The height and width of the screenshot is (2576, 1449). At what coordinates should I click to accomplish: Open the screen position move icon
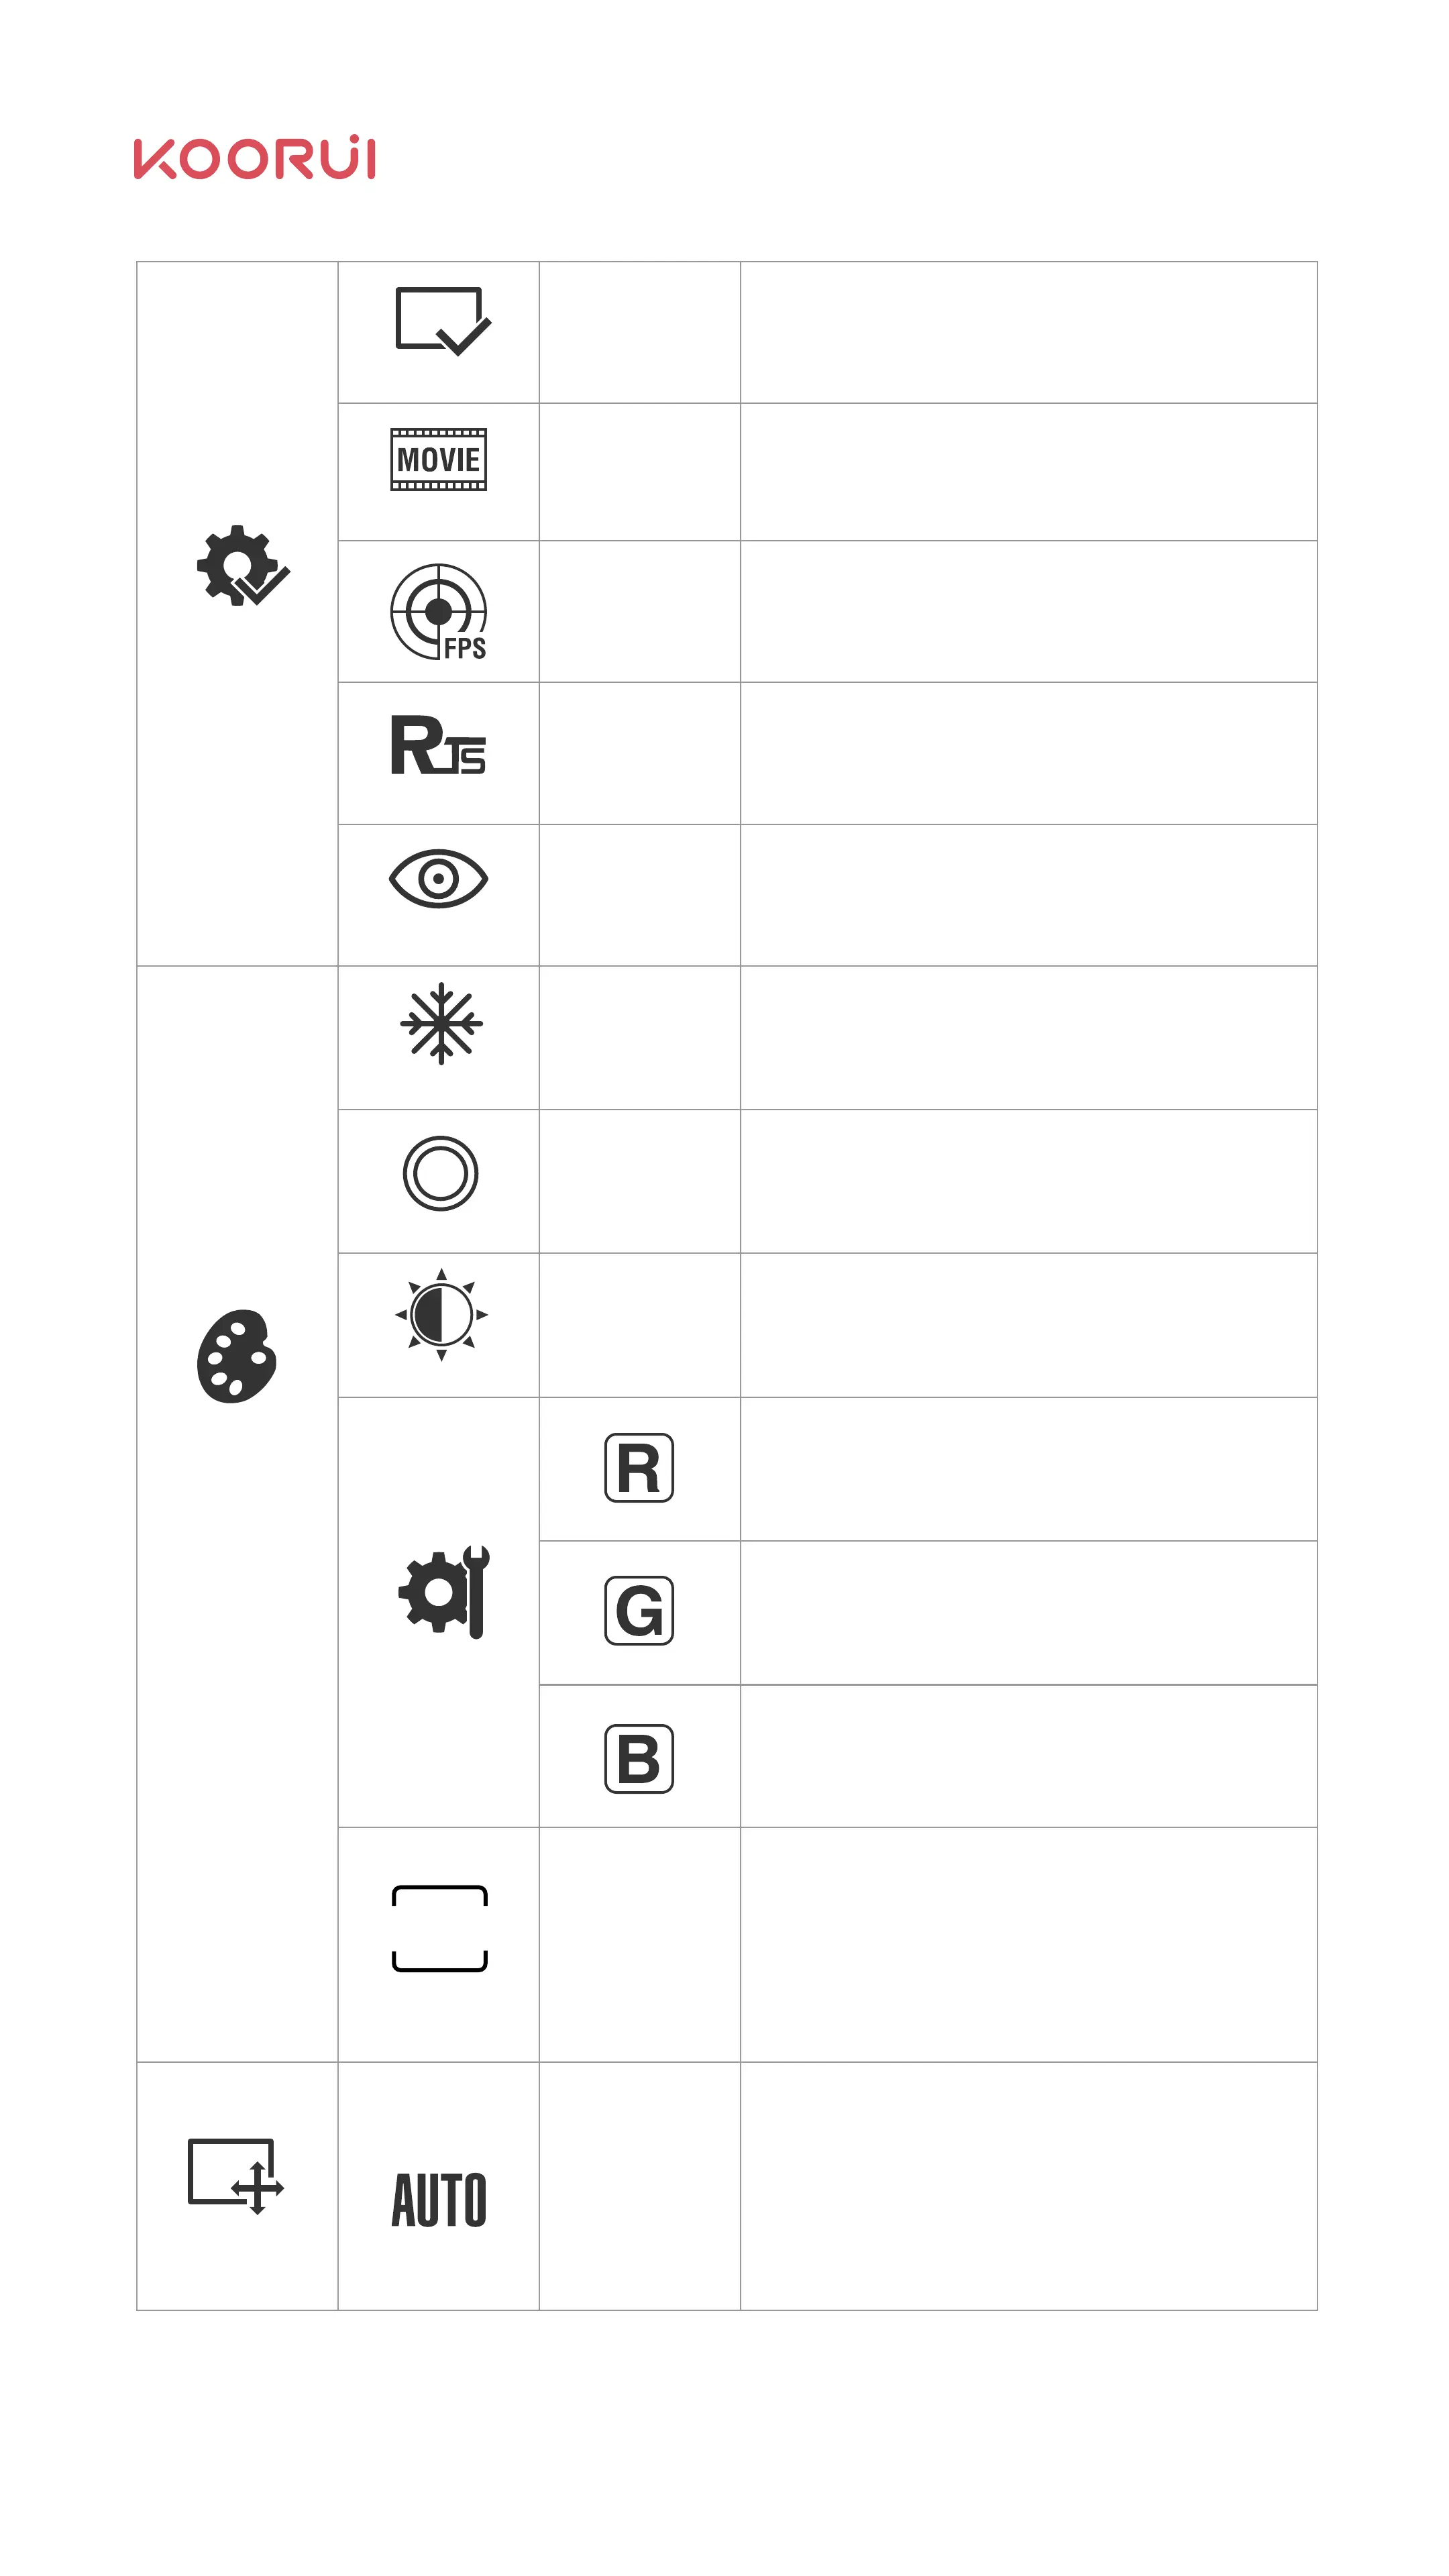coord(236,2176)
